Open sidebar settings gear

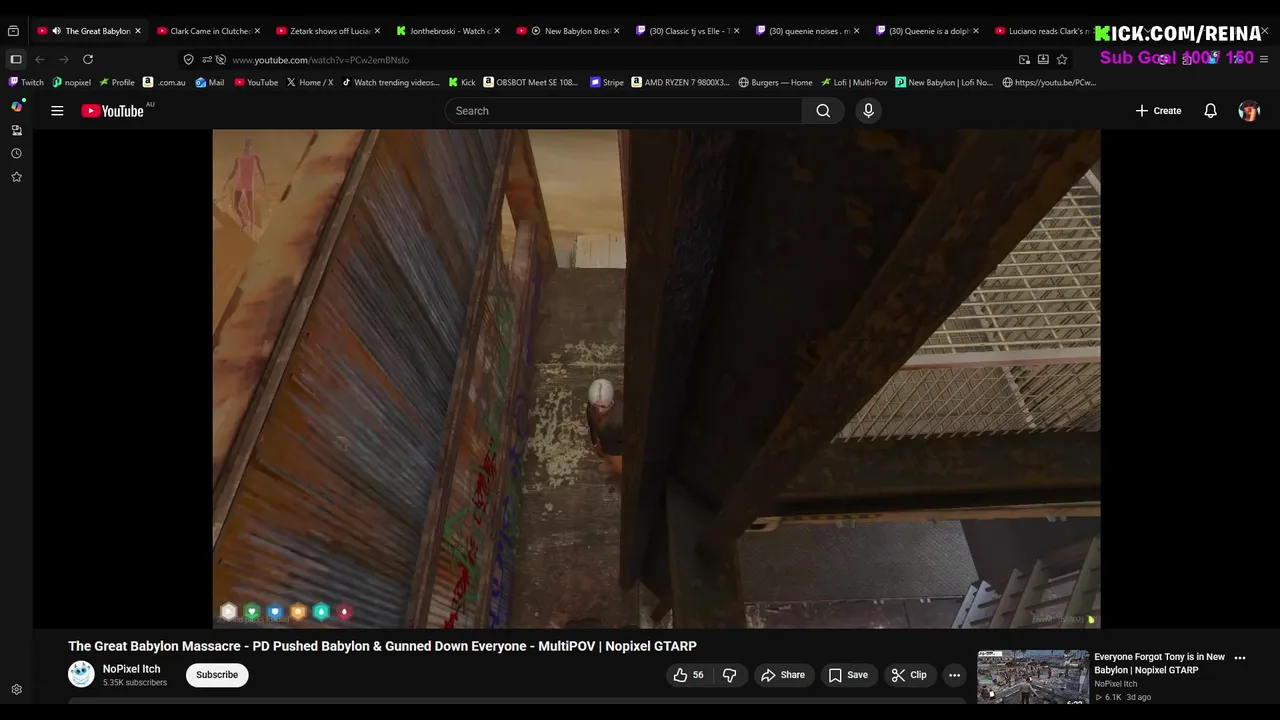(16, 690)
